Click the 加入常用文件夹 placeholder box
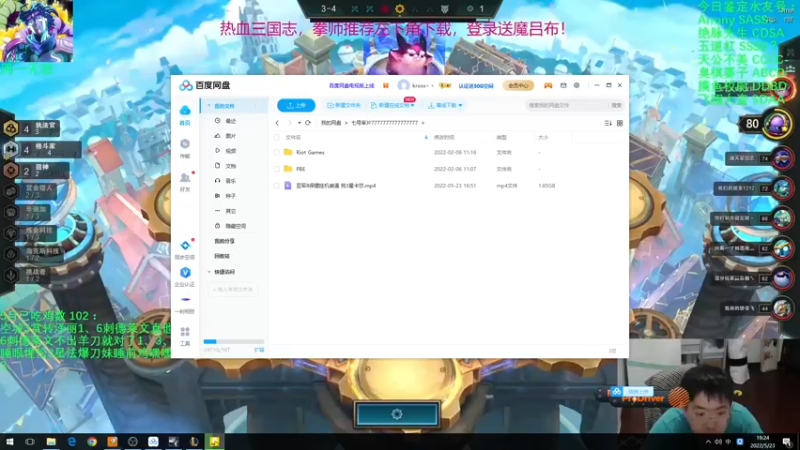 [233, 290]
